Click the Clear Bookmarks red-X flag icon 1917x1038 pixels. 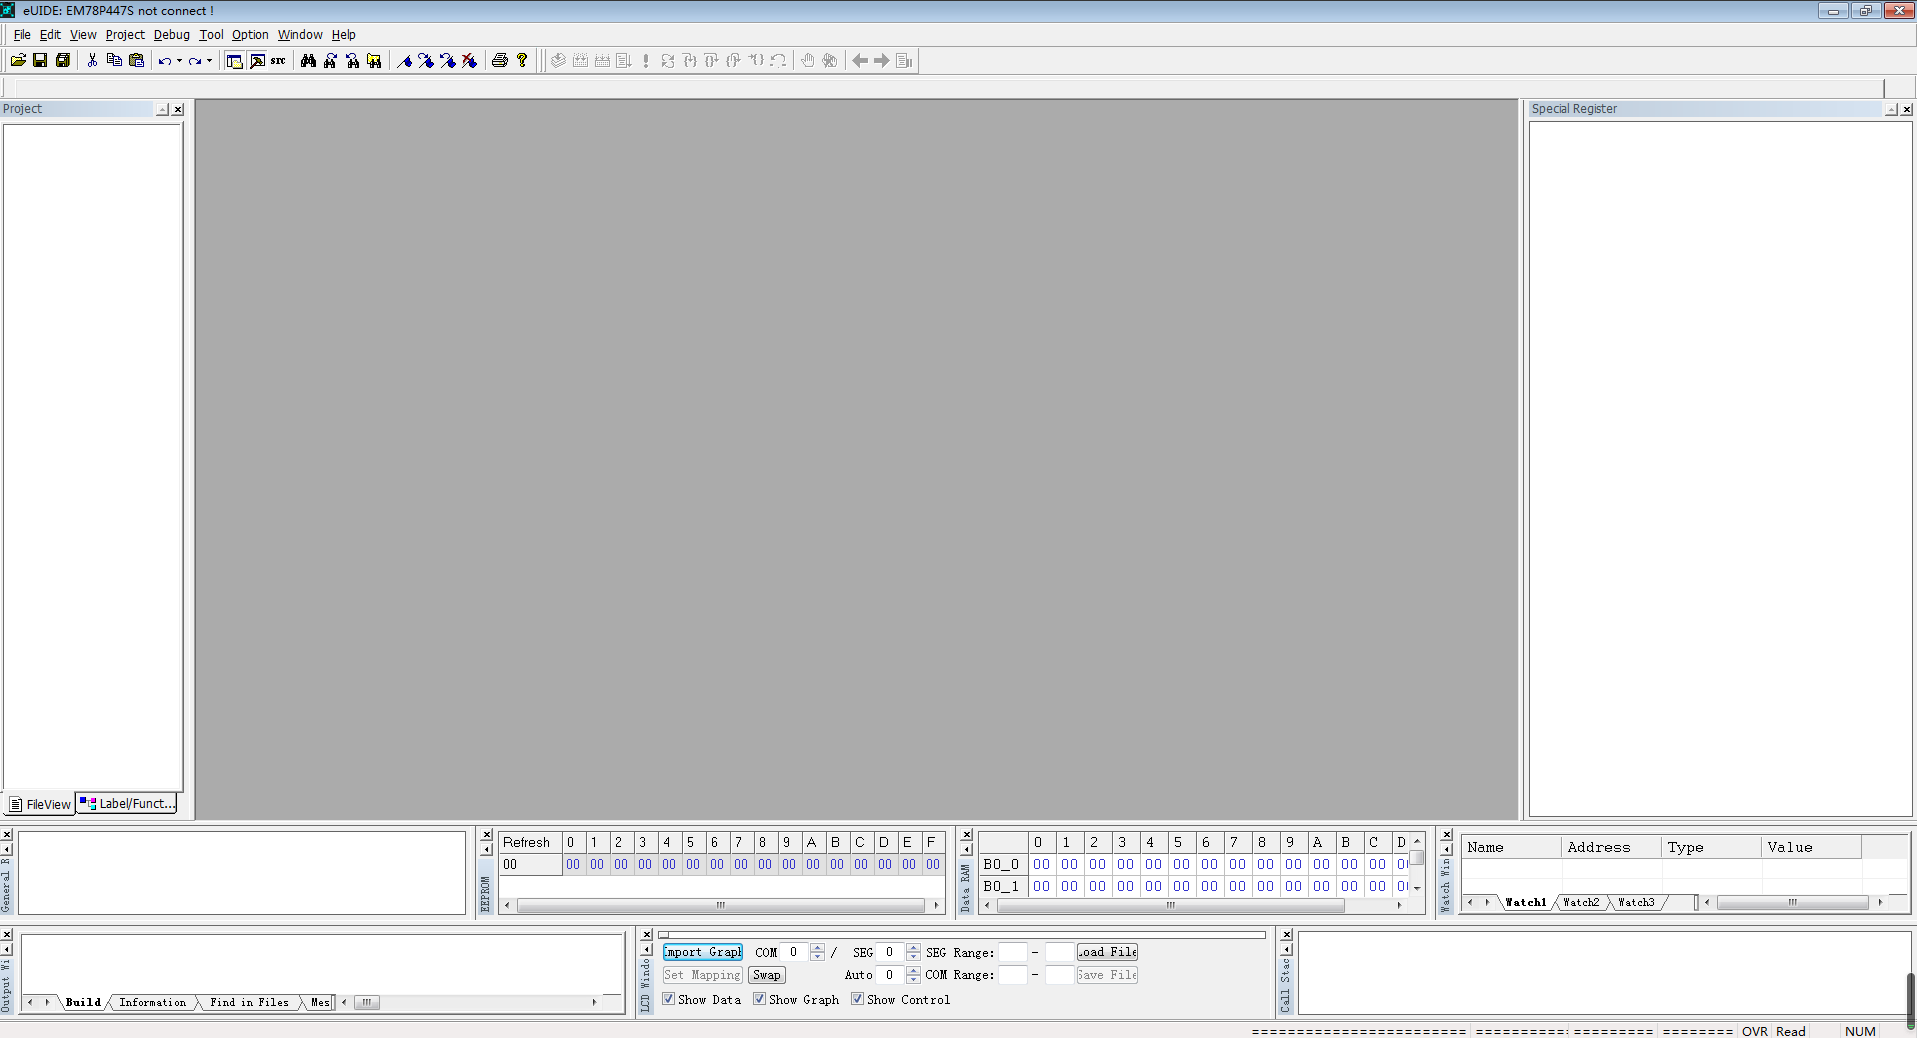click(470, 61)
